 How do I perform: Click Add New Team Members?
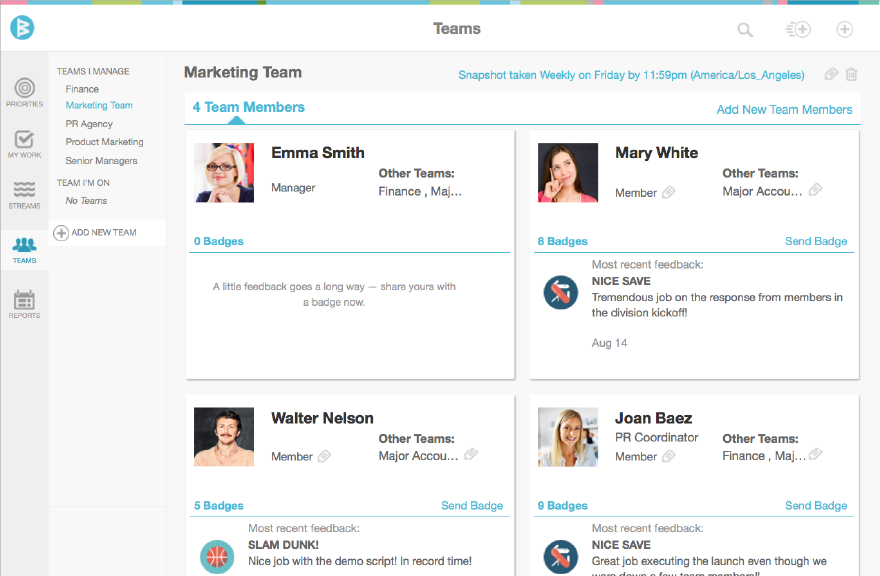click(x=784, y=109)
